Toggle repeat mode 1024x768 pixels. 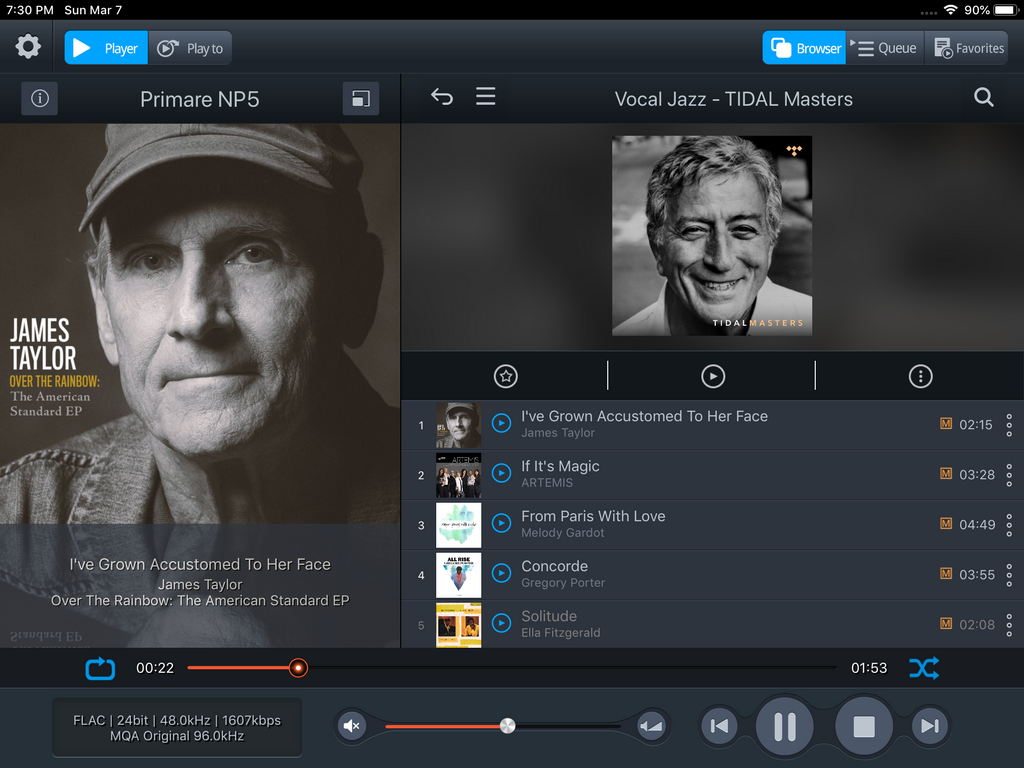(101, 668)
